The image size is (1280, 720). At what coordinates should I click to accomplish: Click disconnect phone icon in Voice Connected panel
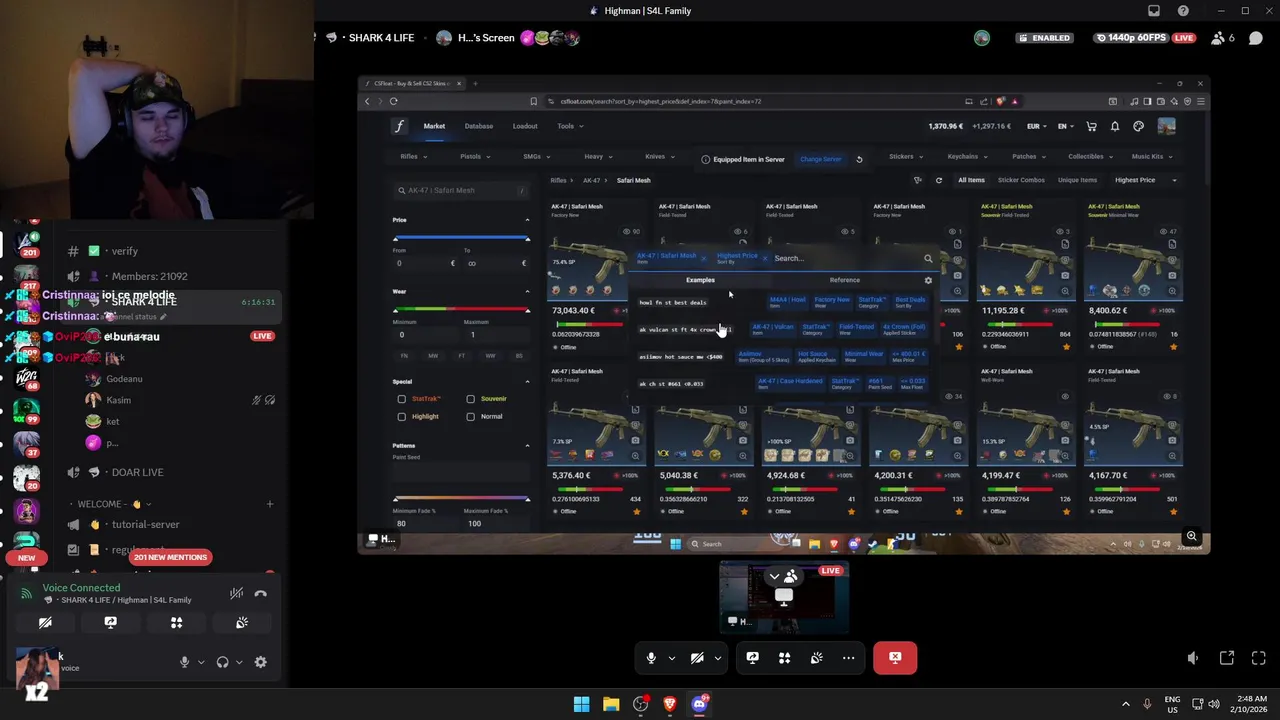pos(260,594)
